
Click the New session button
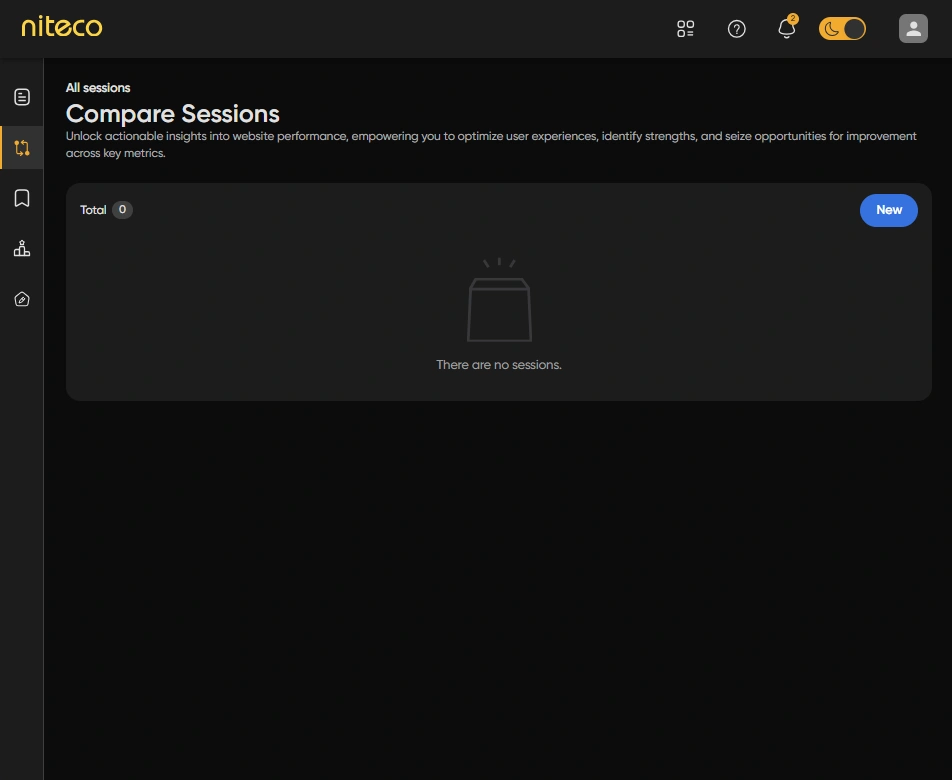888,210
